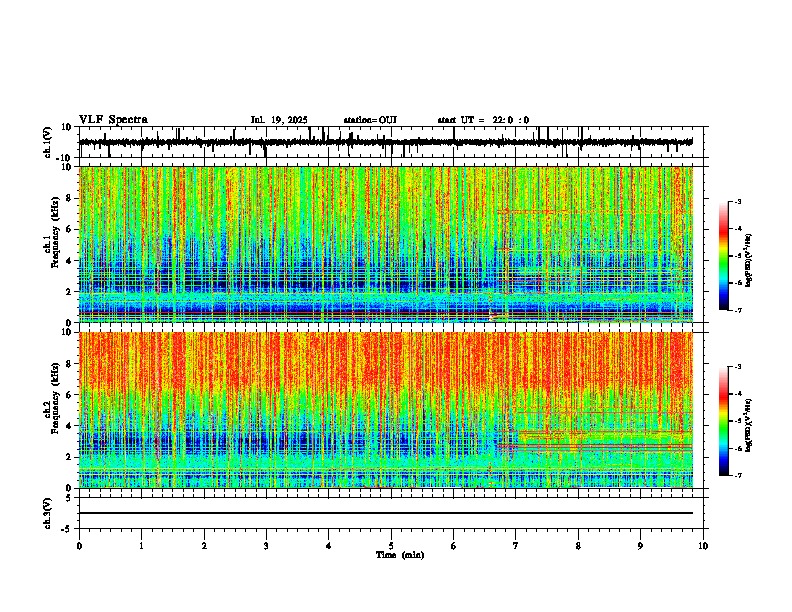The image size is (792, 612).
Task: Click the ch.1 spectrogram "4" kHz tick label
Action: click(69, 261)
